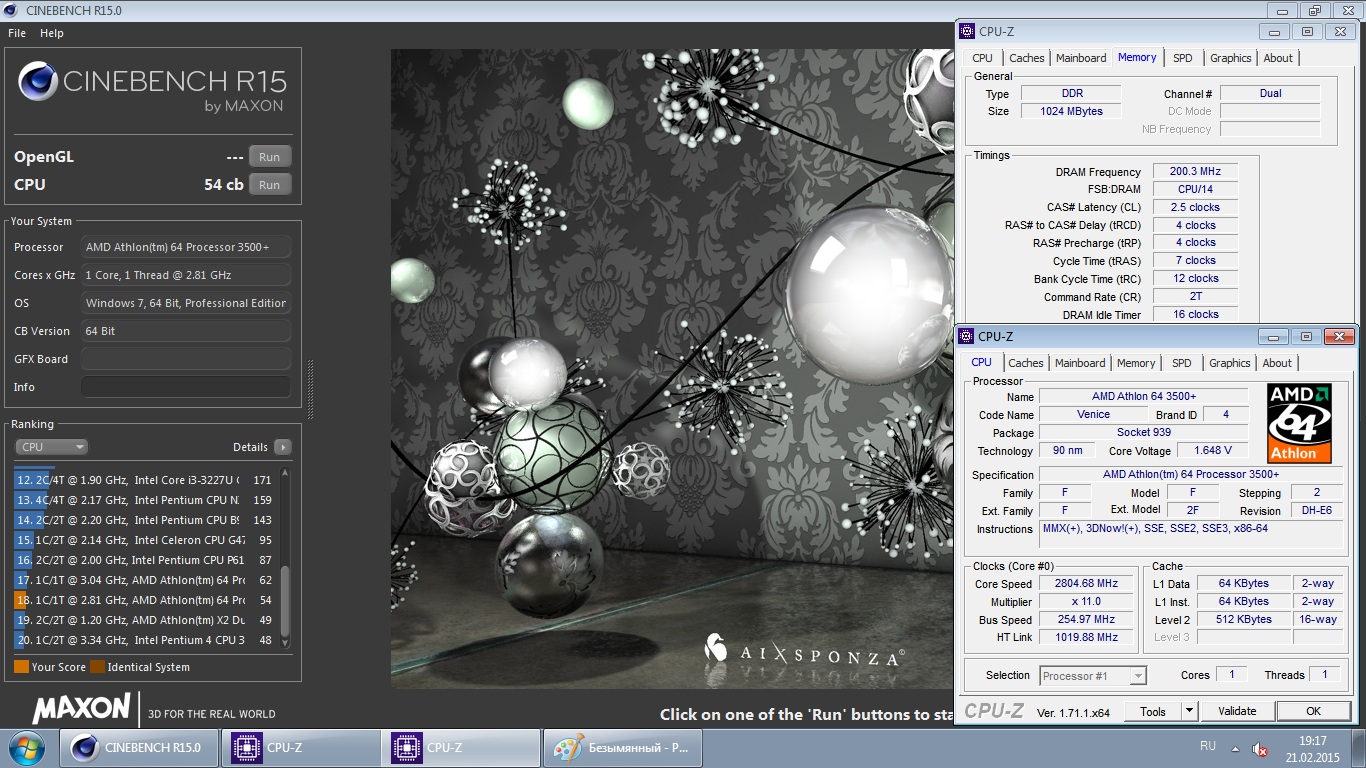
Task: Open SPD tab in lower CPU-Z window
Action: point(1181,363)
